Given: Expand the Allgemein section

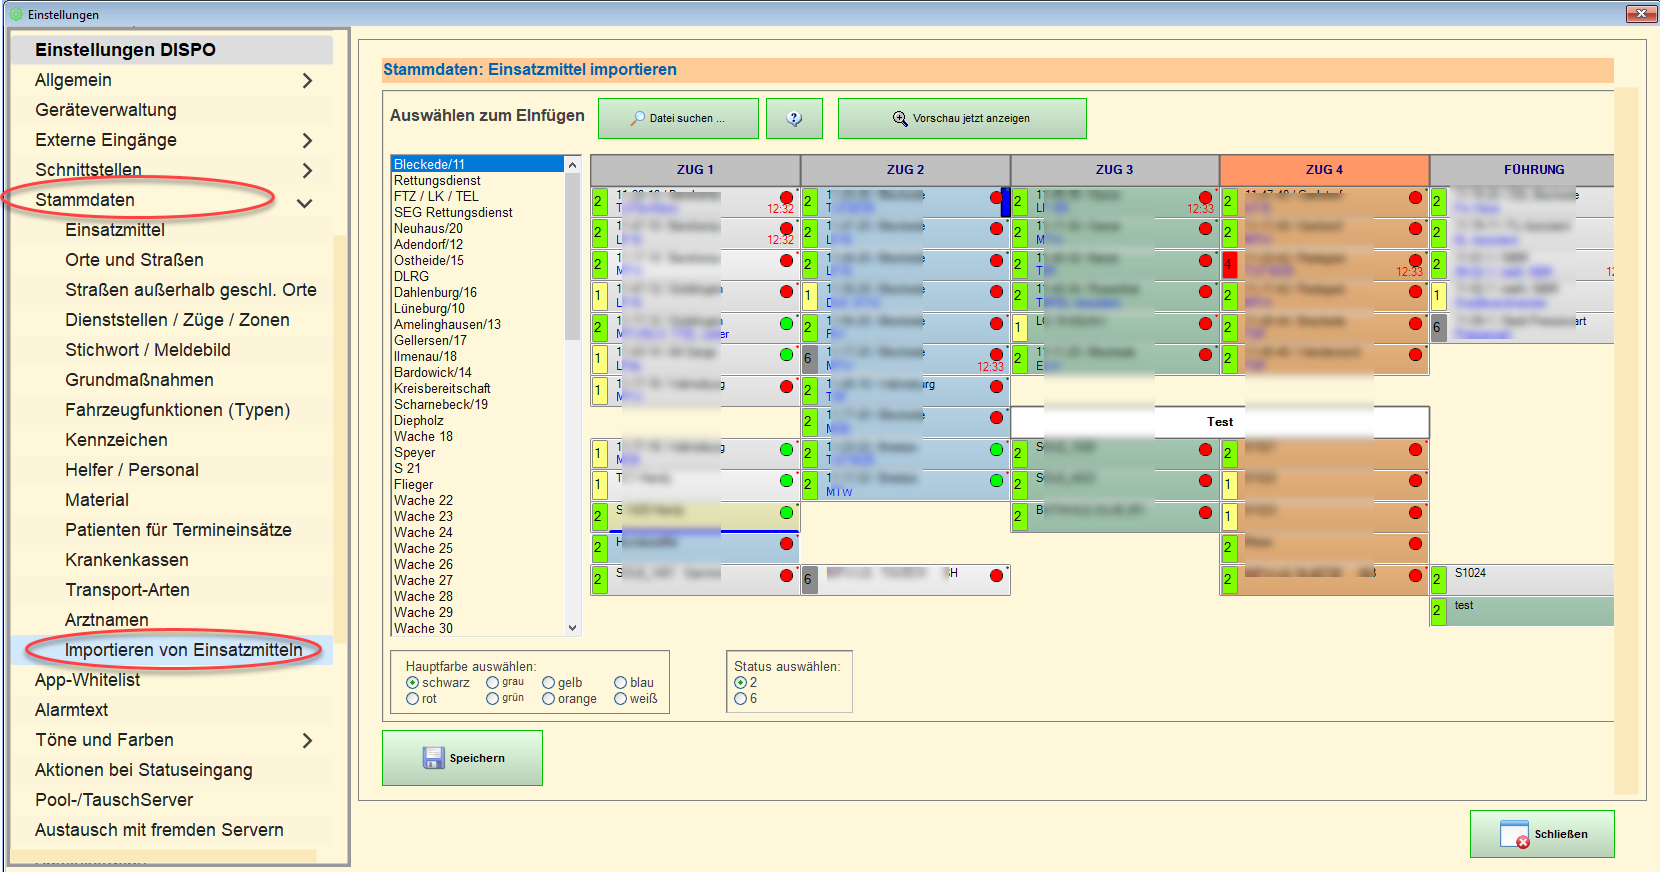Looking at the screenshot, I should click(307, 81).
